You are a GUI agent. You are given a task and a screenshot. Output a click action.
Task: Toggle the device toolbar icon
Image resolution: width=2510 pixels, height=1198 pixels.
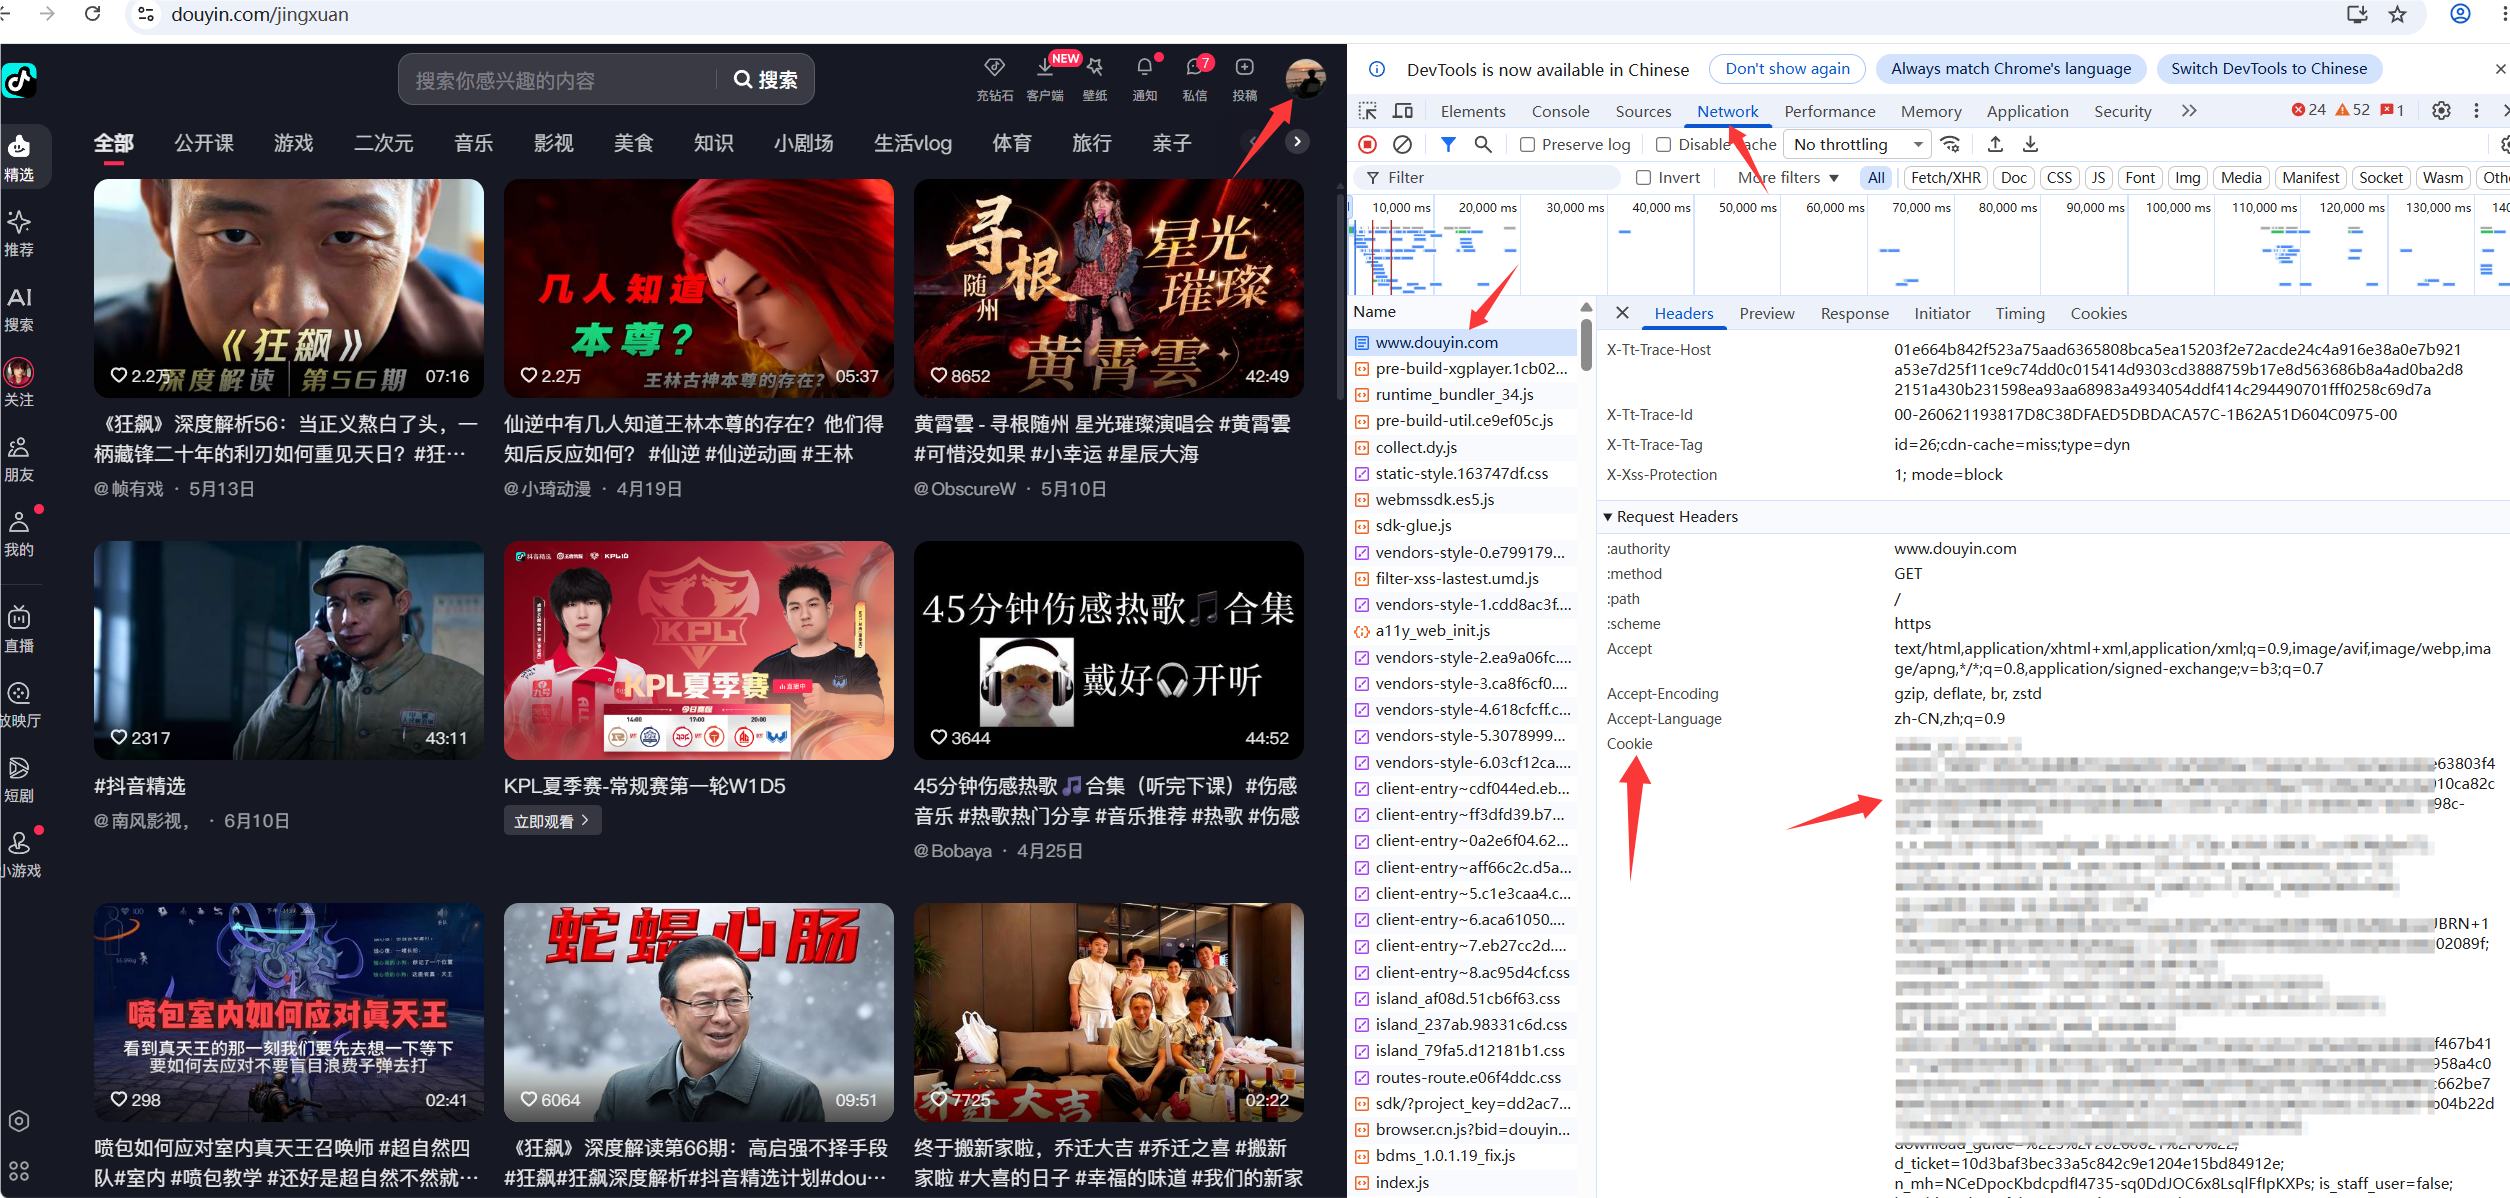pos(1403,111)
